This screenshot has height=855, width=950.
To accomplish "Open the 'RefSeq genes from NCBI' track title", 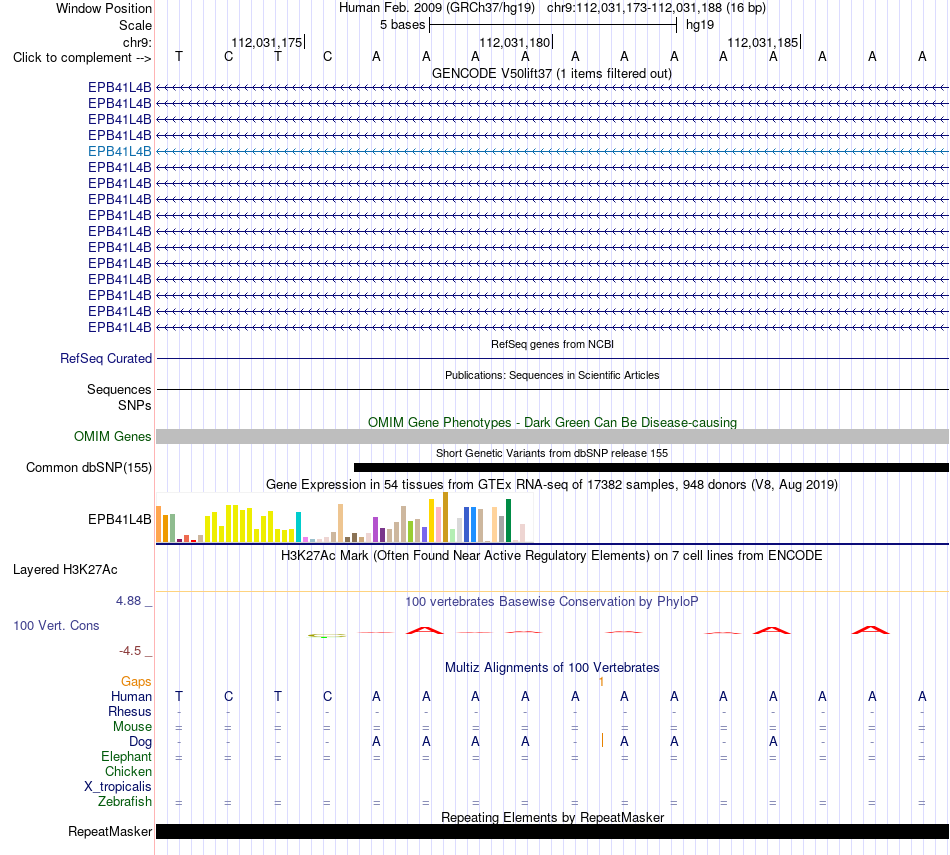I will 552,344.
